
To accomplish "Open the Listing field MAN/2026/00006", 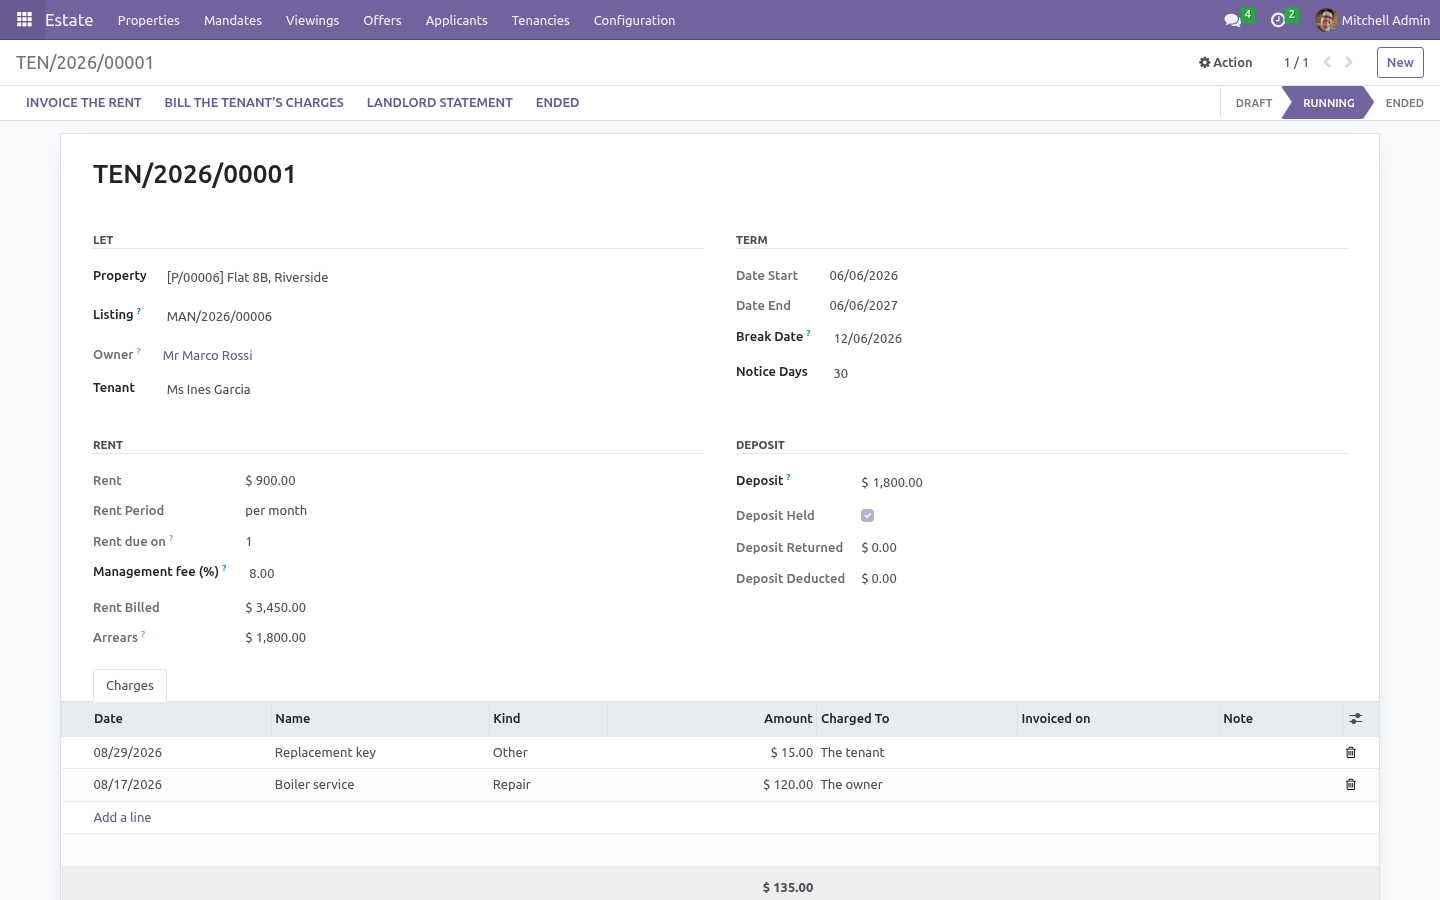I will click(435, 317).
